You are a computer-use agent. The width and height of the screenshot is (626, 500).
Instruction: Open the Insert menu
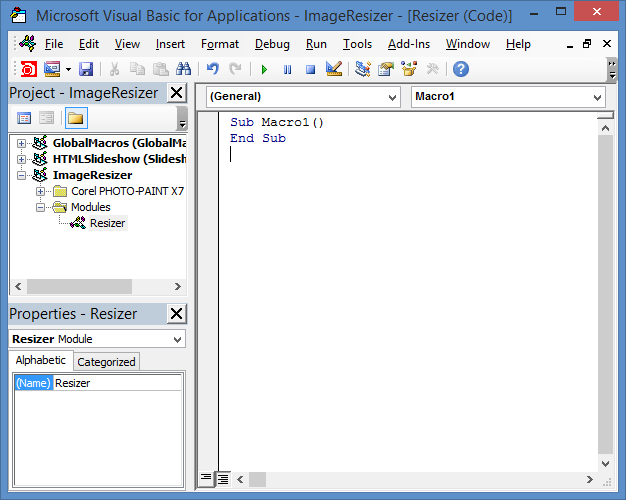pos(170,44)
